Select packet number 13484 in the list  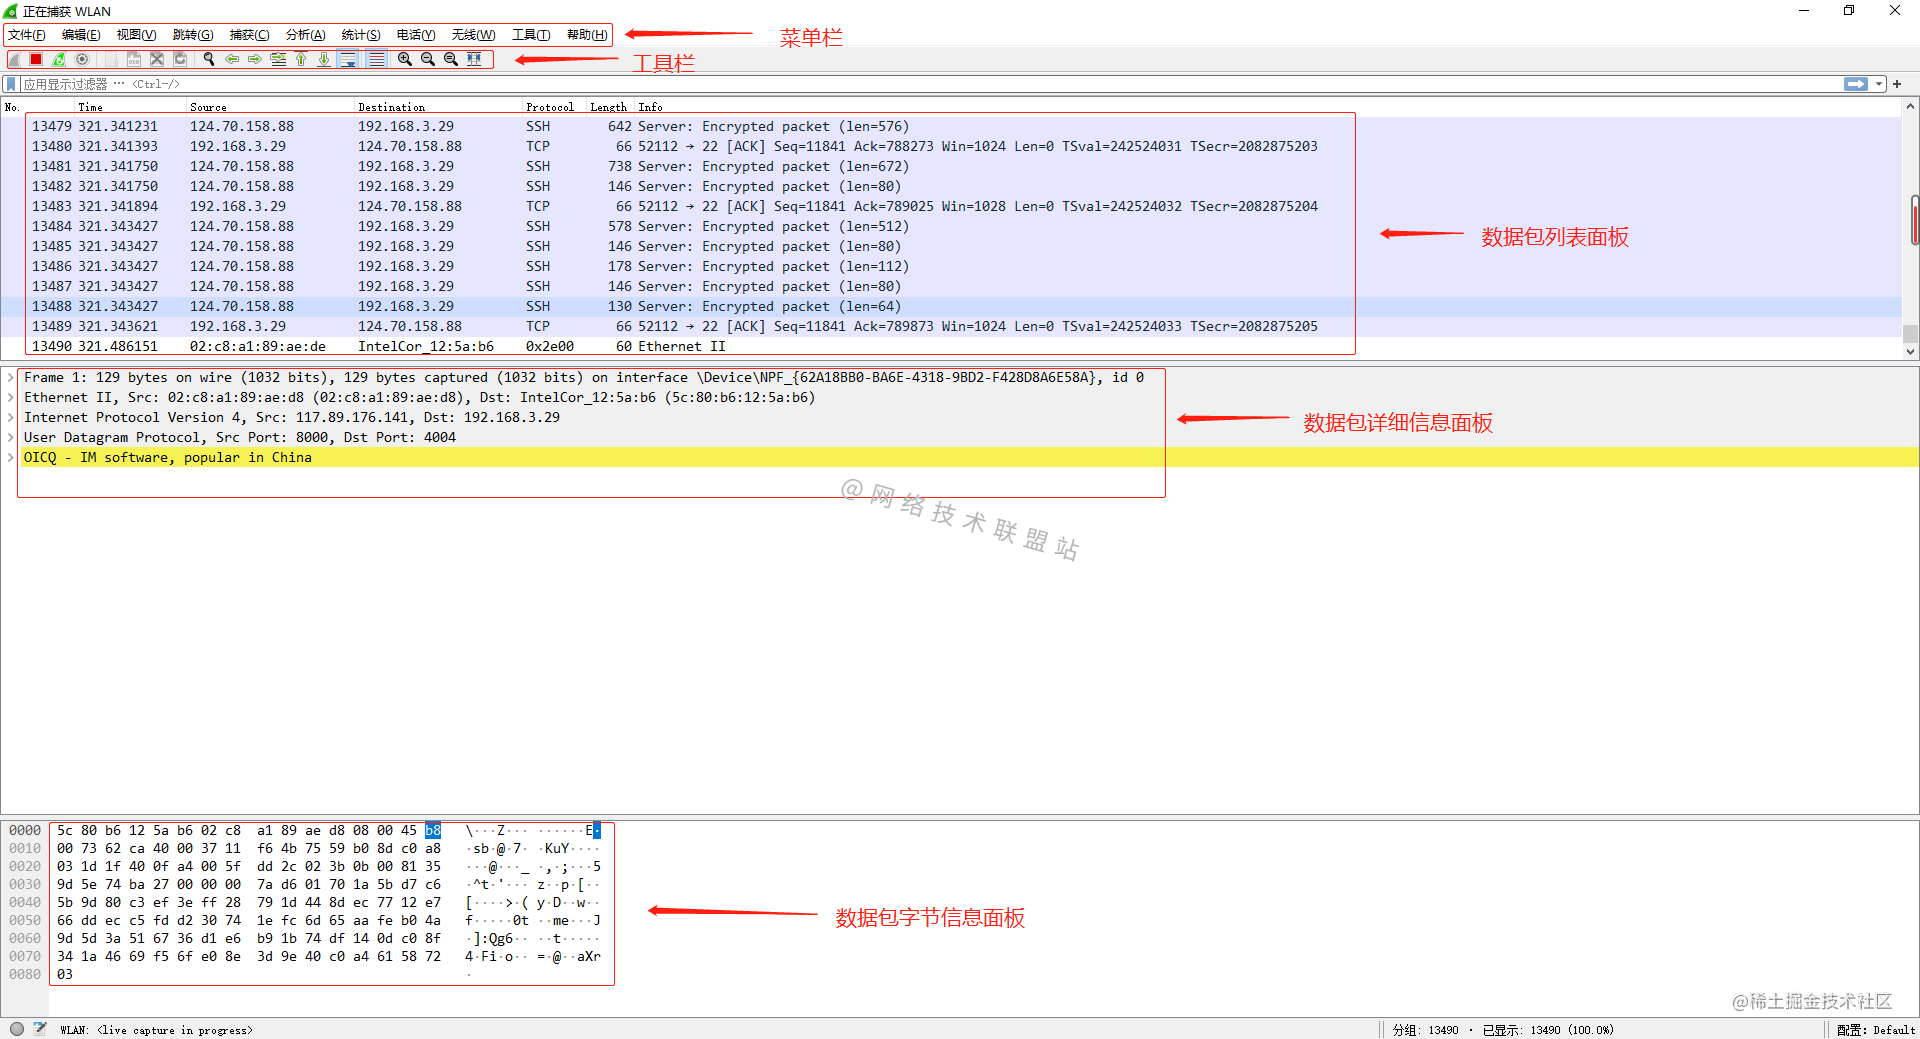coord(400,226)
